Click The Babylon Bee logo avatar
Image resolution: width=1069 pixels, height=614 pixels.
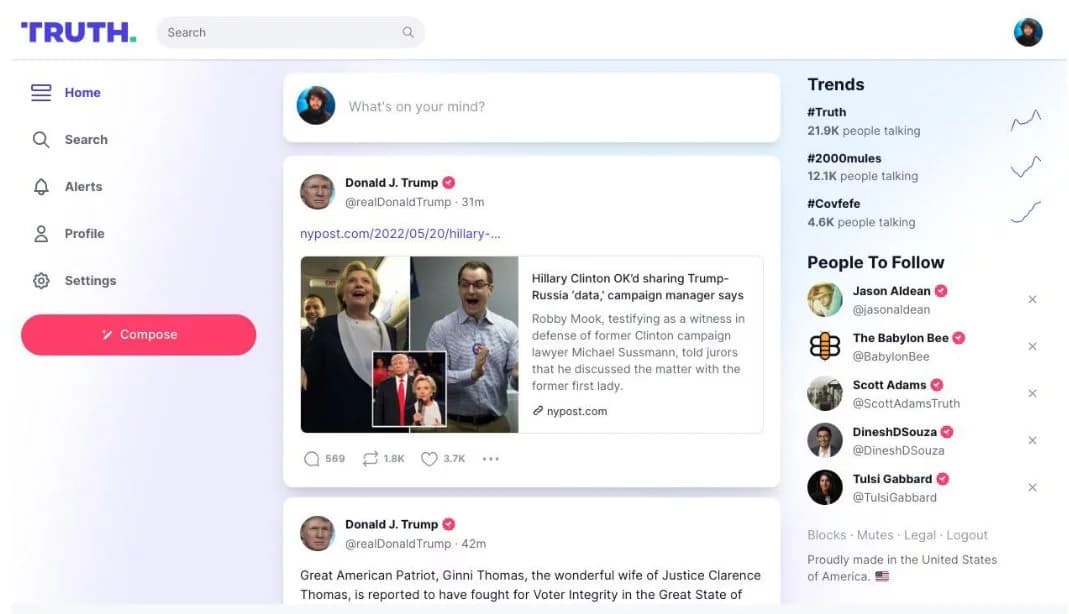[825, 346]
